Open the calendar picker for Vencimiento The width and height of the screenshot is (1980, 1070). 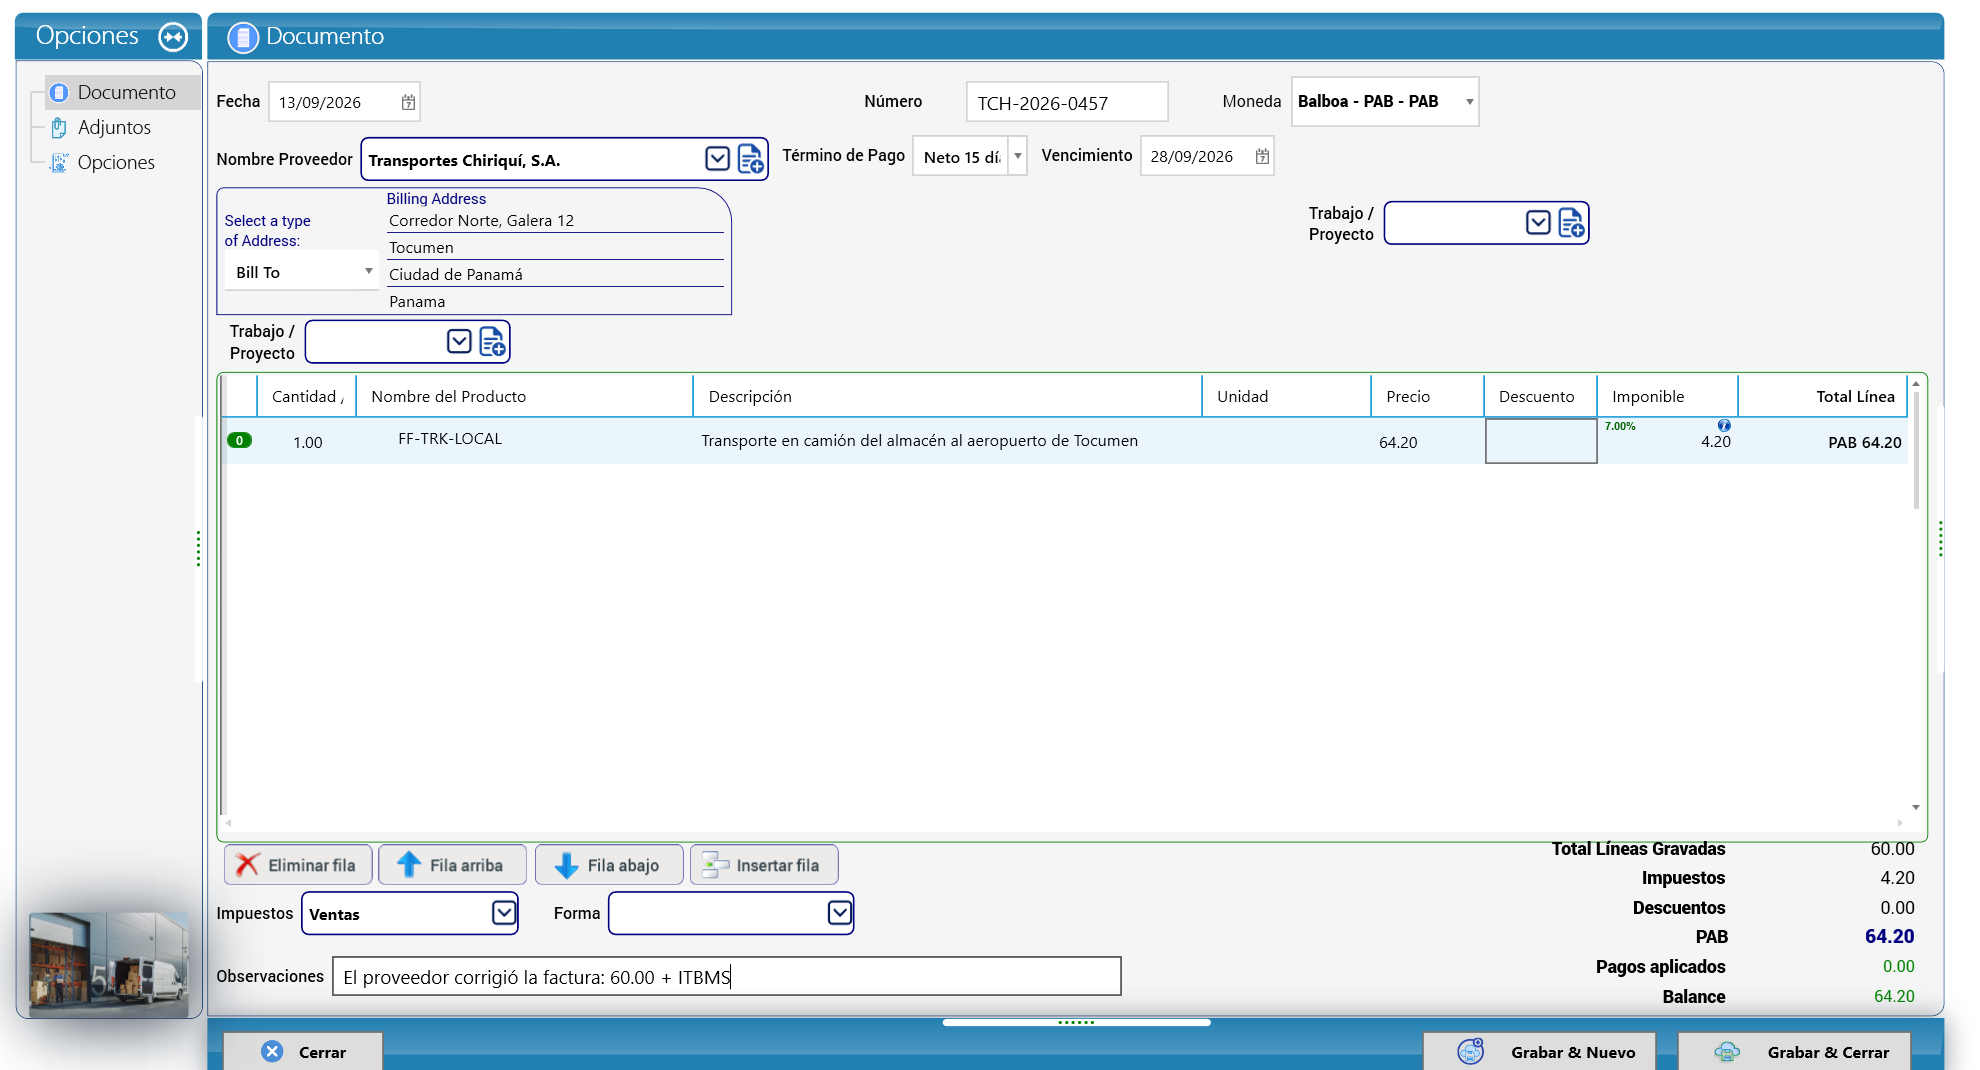(x=1262, y=156)
